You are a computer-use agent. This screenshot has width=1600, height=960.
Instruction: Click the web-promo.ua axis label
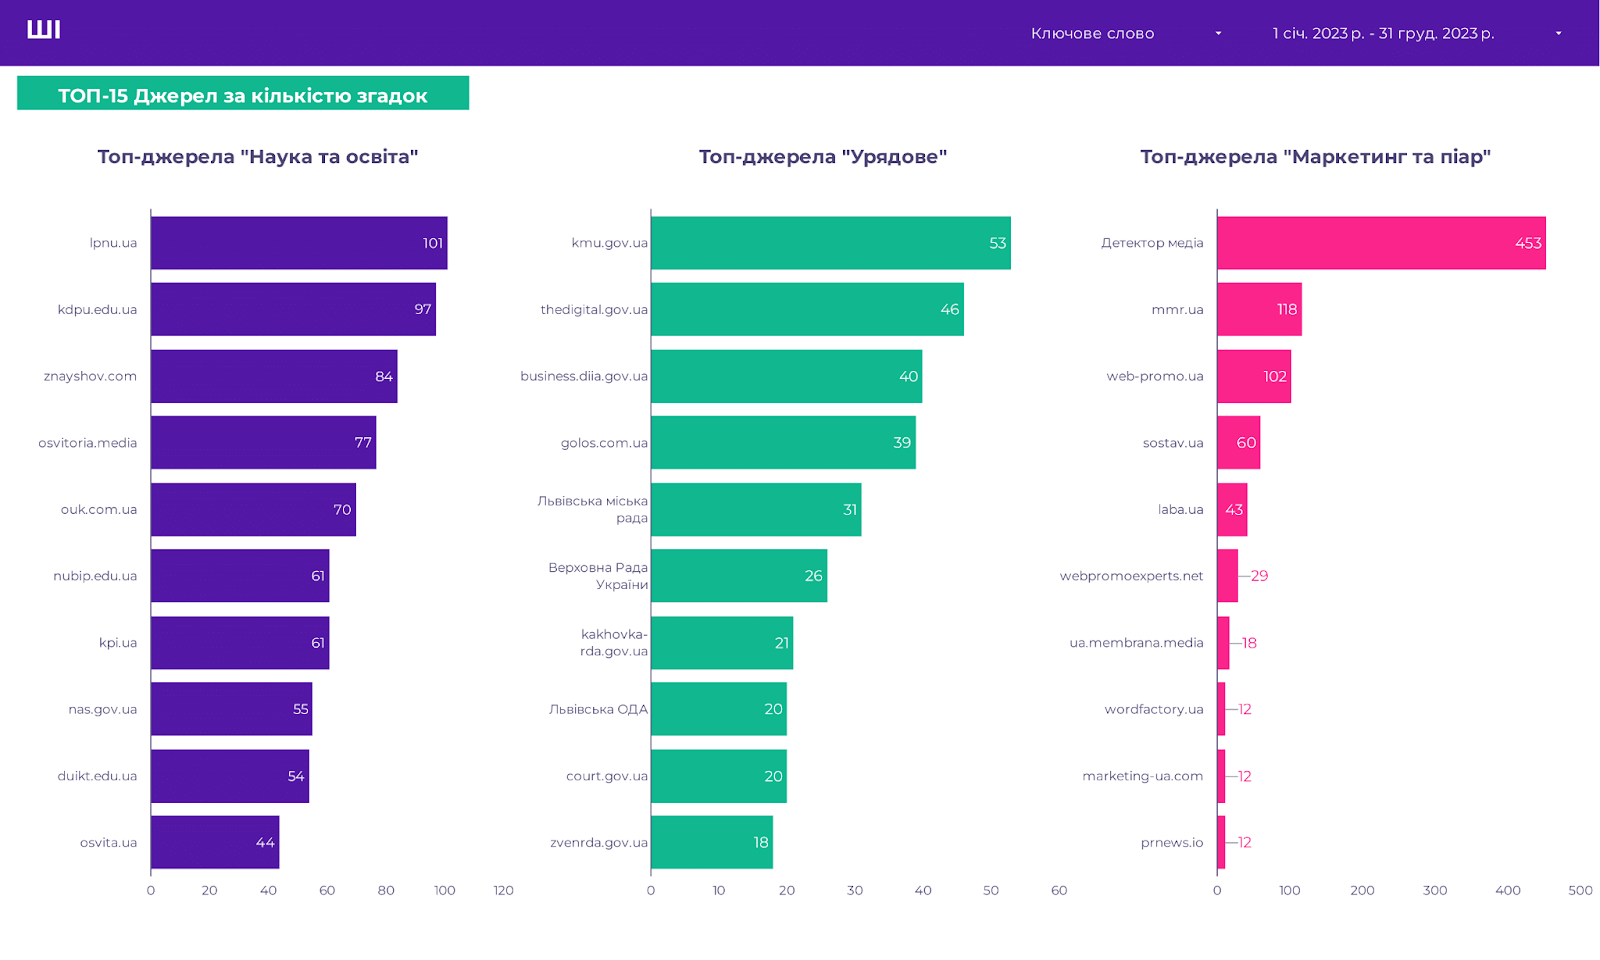click(1155, 376)
